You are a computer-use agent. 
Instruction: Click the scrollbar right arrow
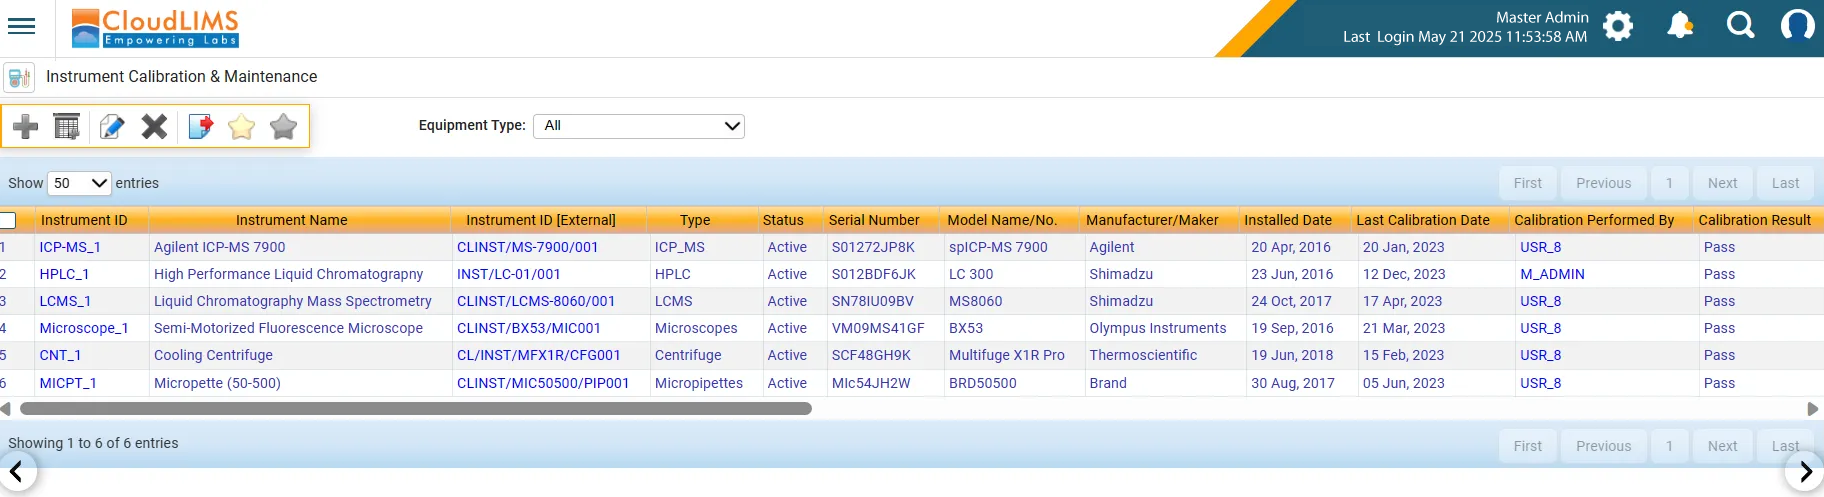(1813, 409)
